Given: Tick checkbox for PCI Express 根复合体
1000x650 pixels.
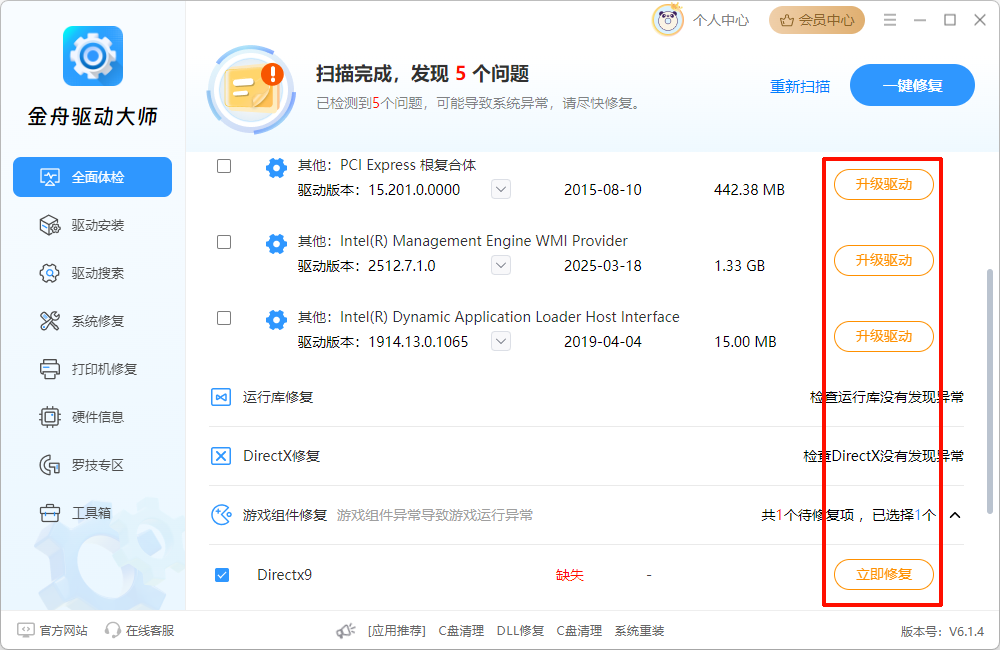Looking at the screenshot, I should (x=224, y=166).
